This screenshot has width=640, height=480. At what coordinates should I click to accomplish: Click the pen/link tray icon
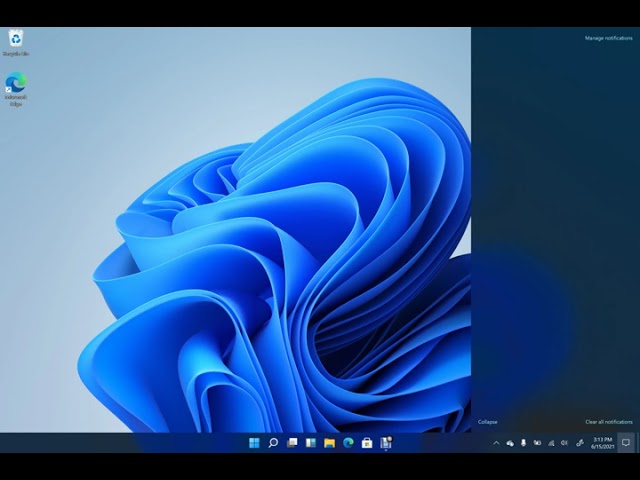(580, 443)
